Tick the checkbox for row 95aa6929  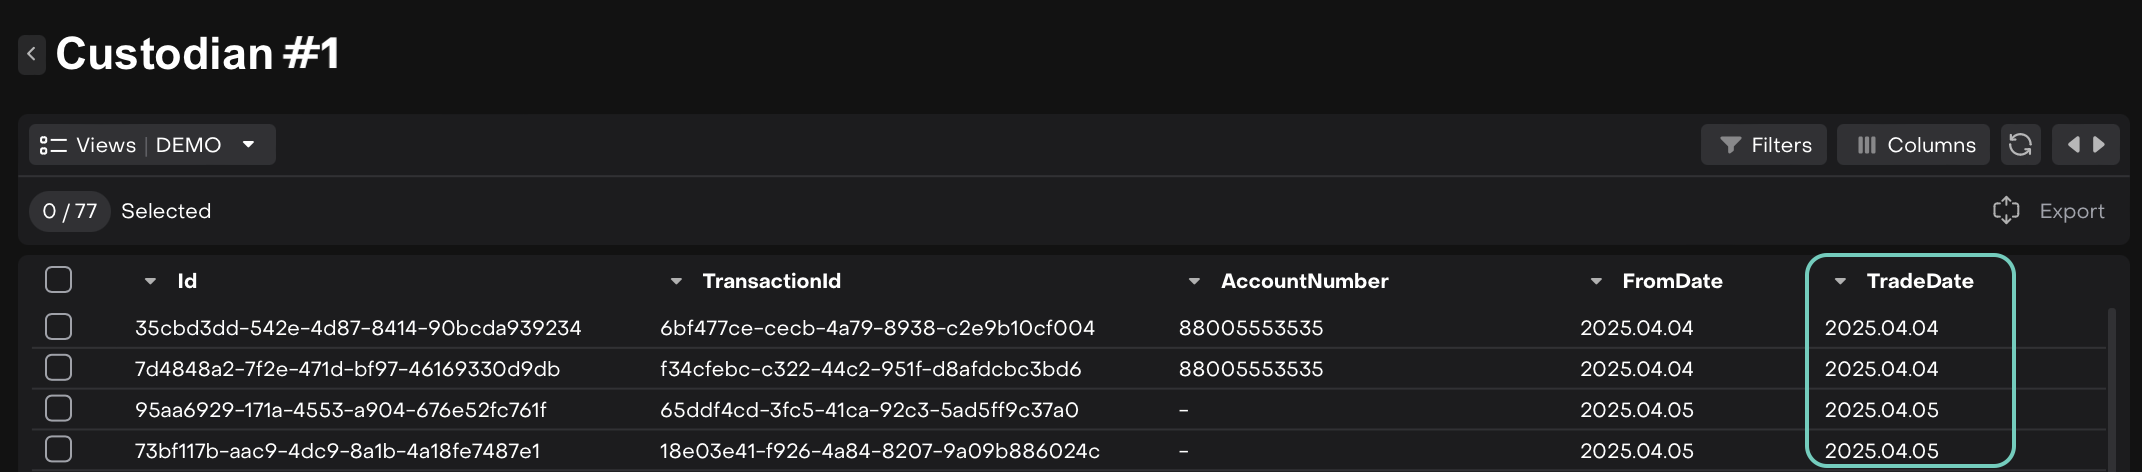(x=59, y=409)
